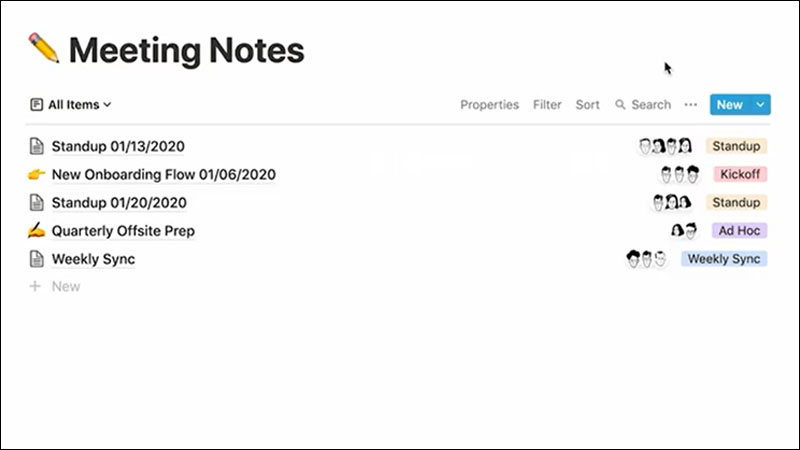800x450 pixels.
Task: Click the pink Kickoff tag
Action: click(x=740, y=174)
